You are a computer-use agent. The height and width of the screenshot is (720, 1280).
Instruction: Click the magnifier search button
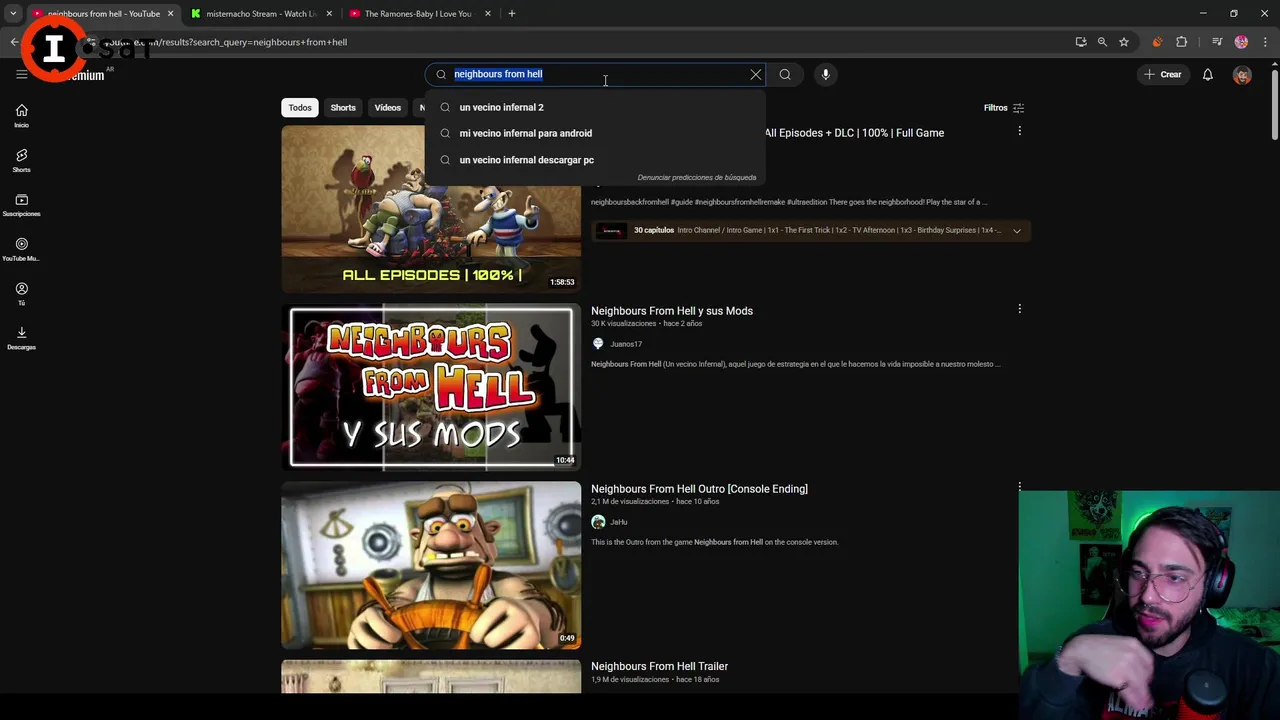pos(785,74)
